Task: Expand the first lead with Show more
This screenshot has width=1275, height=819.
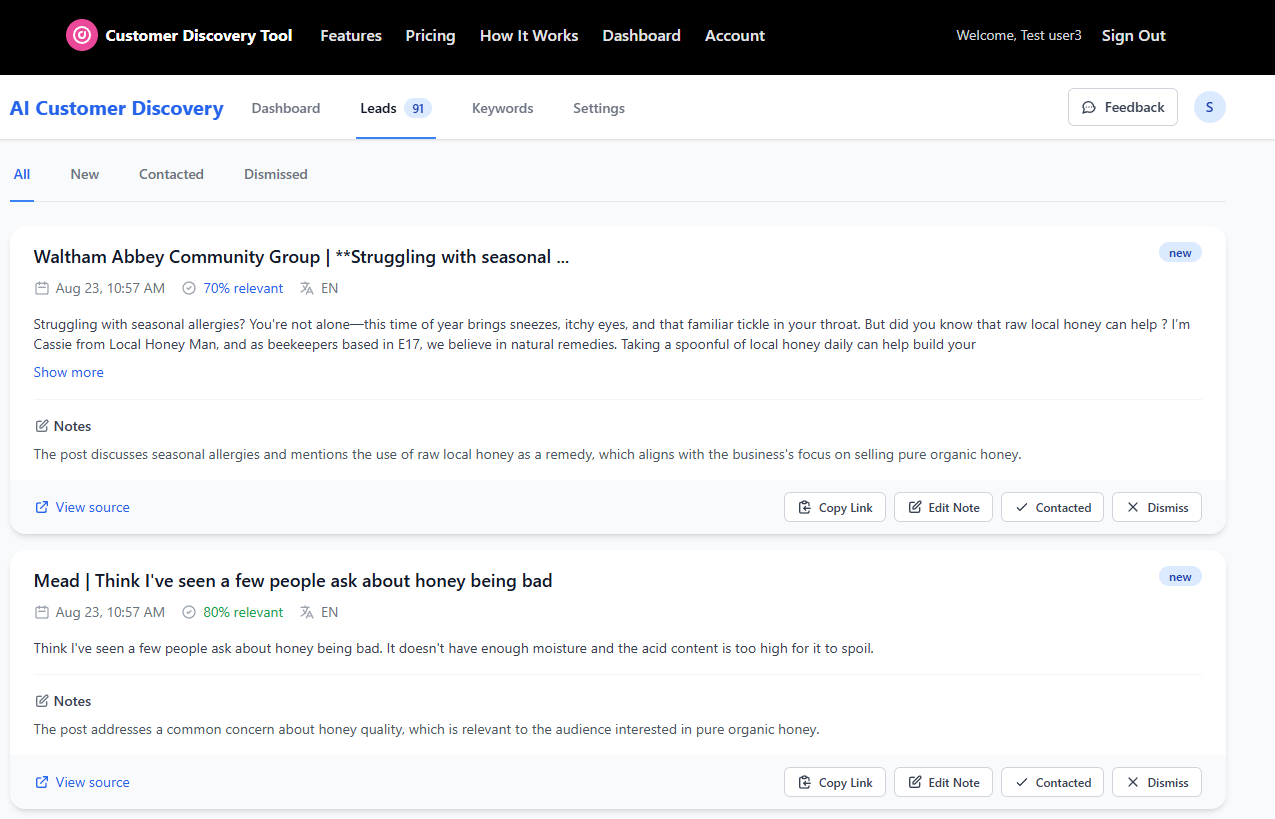Action: (x=68, y=372)
